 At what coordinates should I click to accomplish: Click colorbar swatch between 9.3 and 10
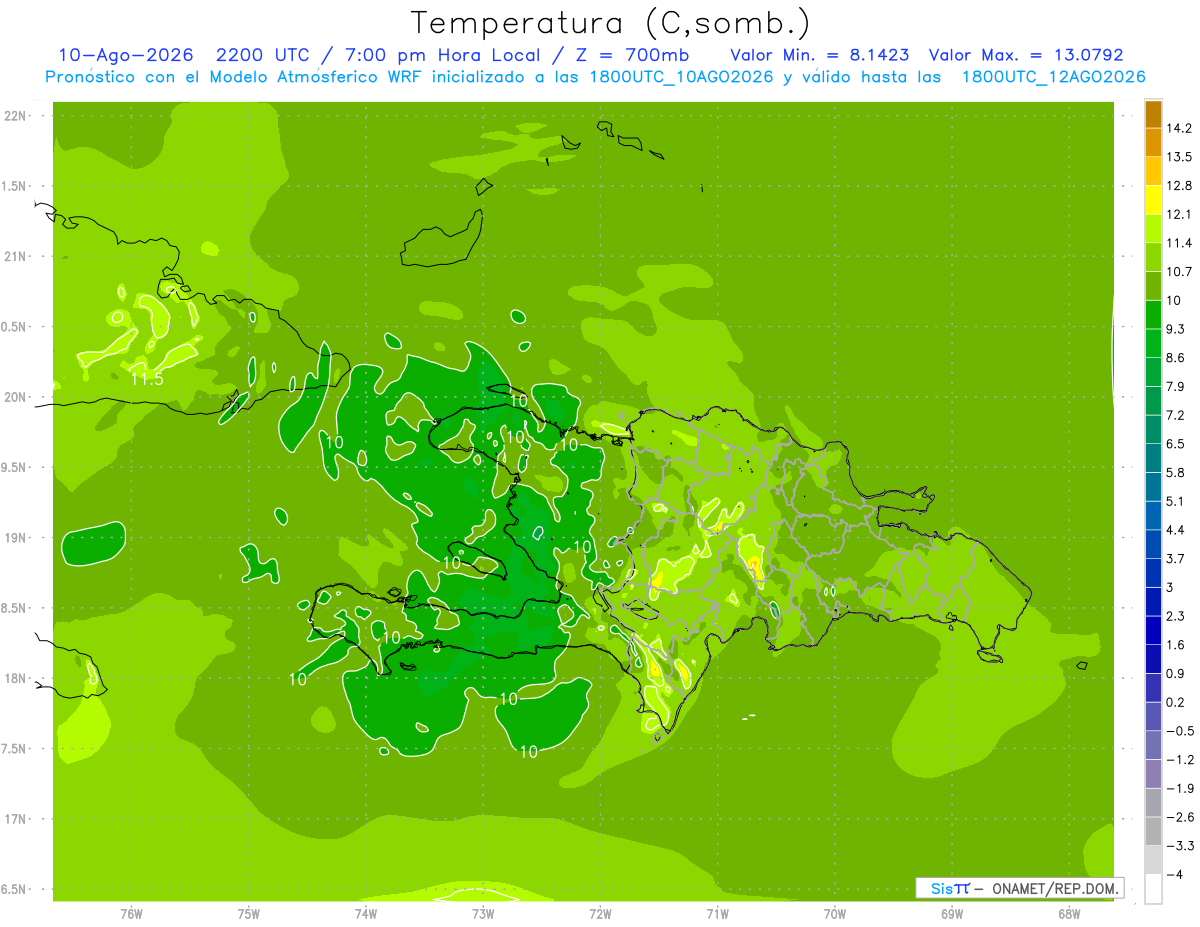click(x=1153, y=315)
